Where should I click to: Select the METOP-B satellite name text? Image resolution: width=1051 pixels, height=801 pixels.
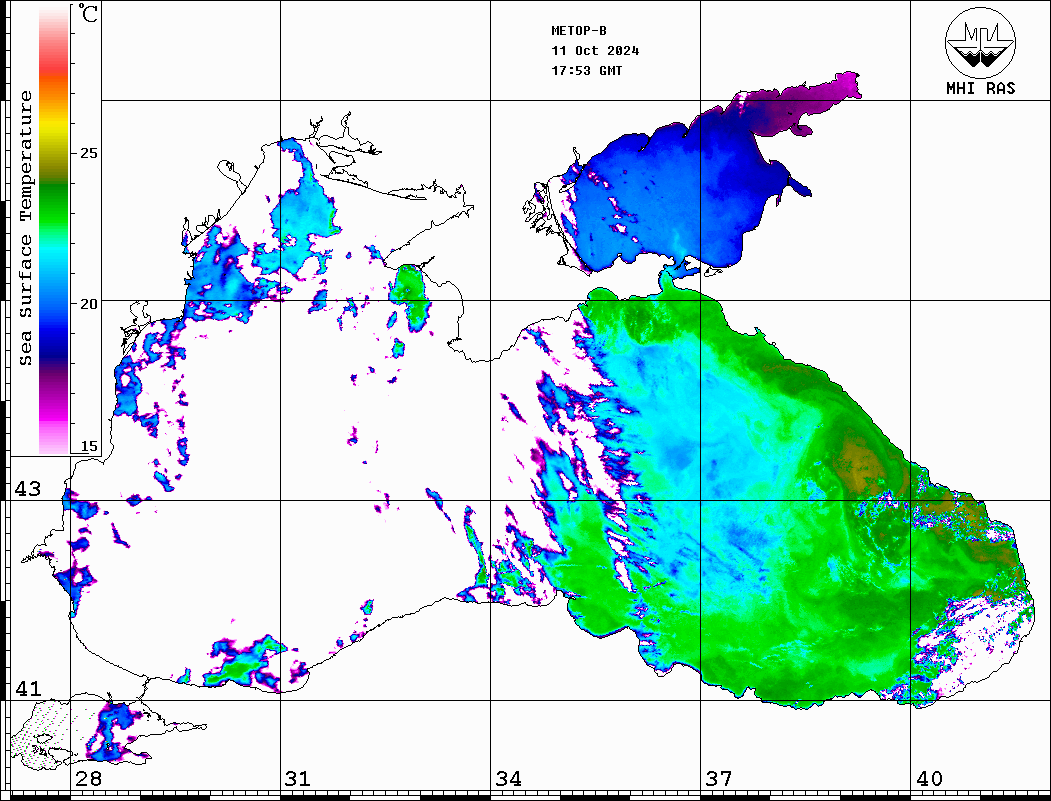579,31
